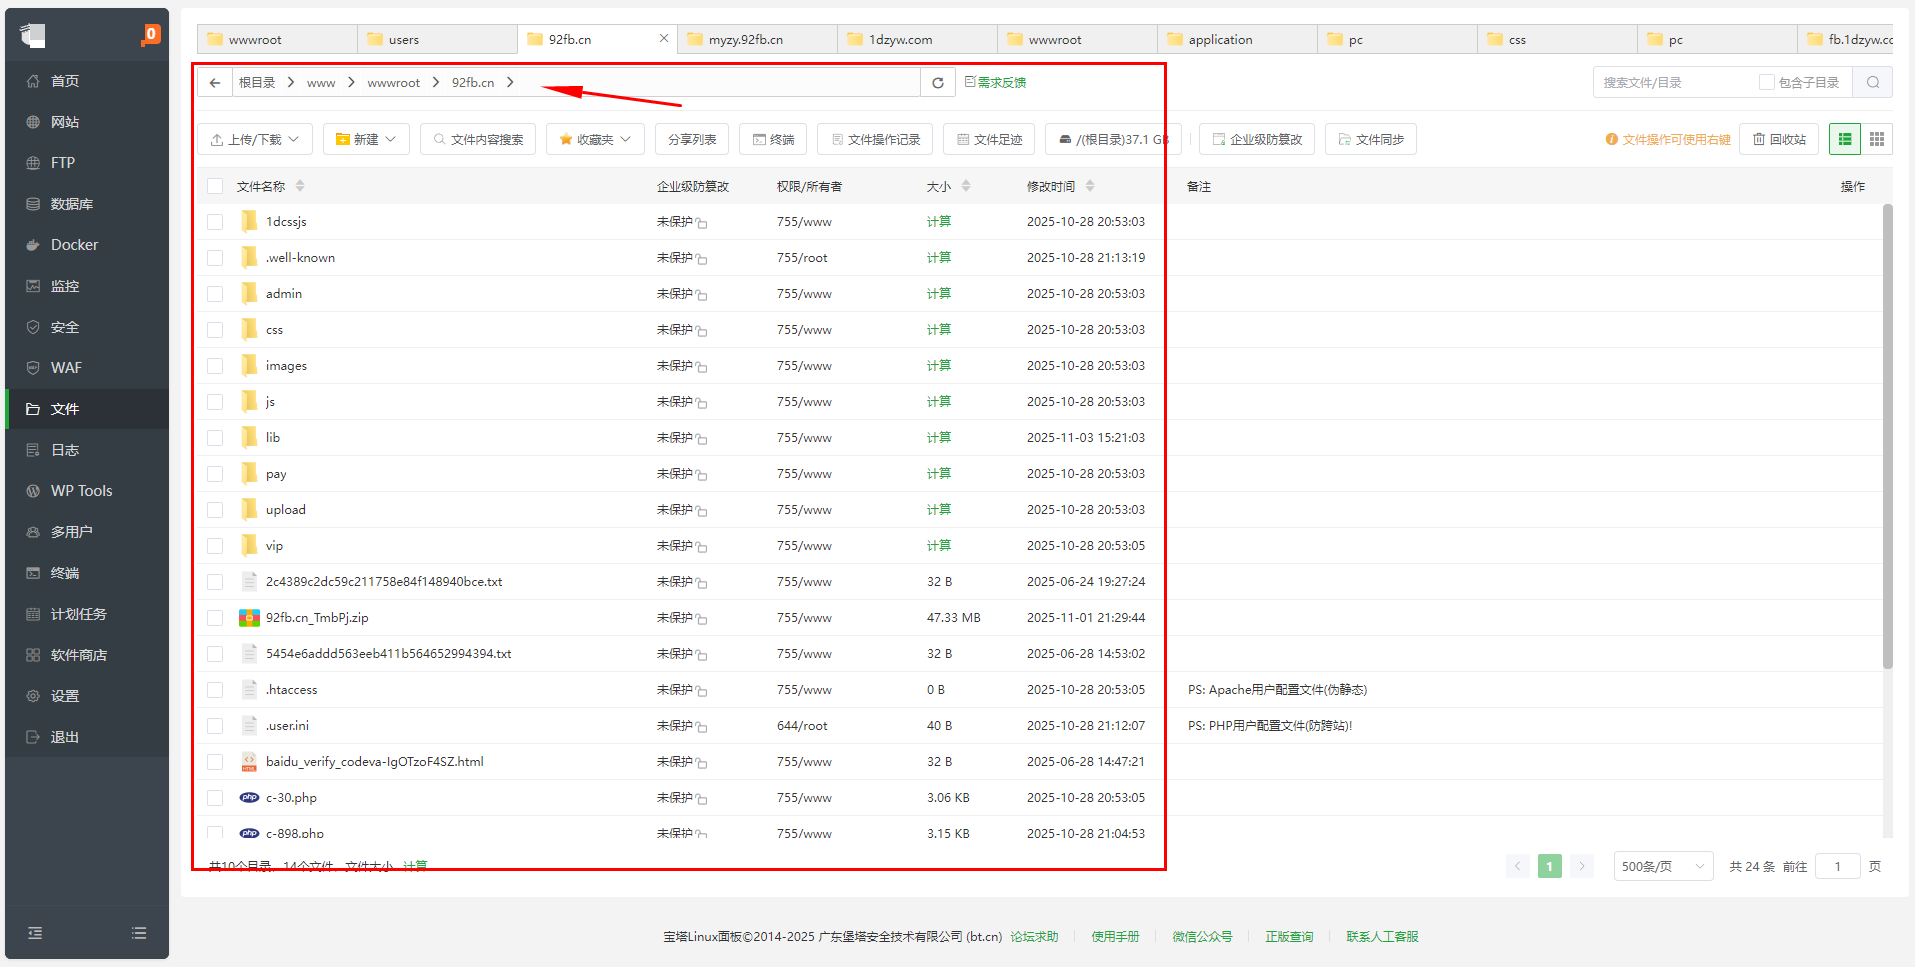Collapse sidebar using bottom-left menu icon
Viewport: 1915px width, 967px height.
35,933
